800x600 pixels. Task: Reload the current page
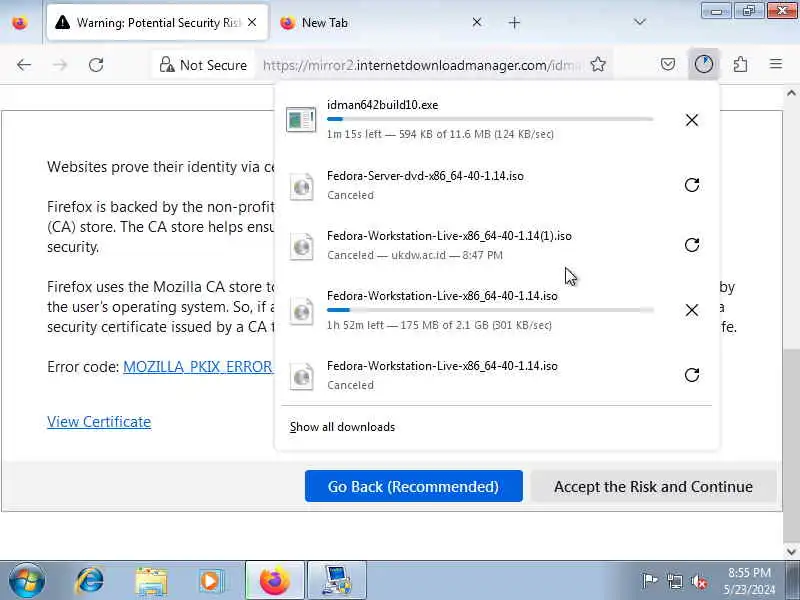[96, 65]
